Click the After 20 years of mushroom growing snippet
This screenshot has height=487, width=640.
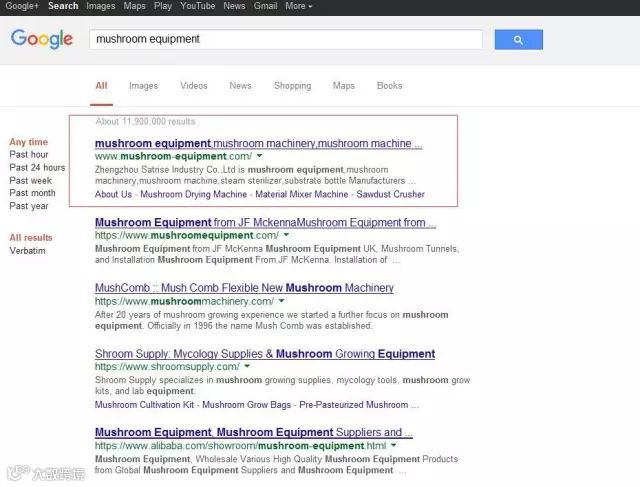tap(271, 320)
